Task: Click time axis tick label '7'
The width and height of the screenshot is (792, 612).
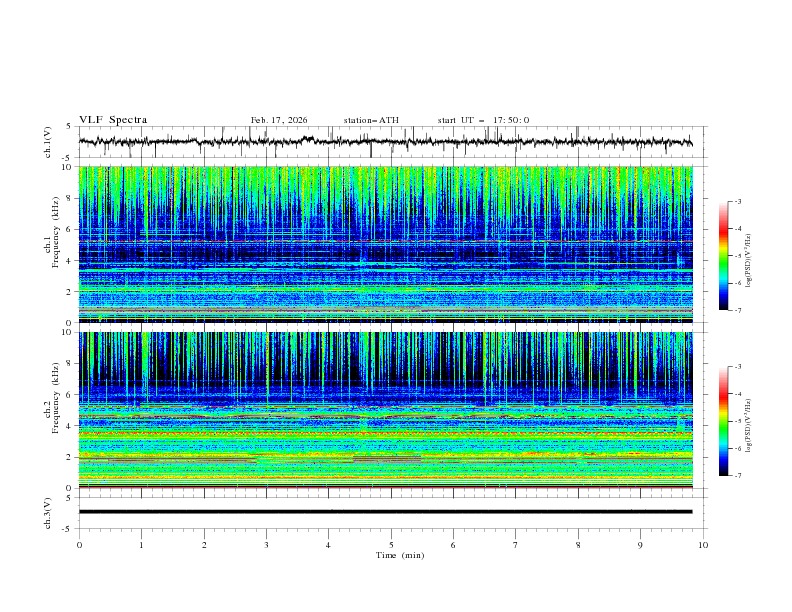Action: [x=516, y=545]
